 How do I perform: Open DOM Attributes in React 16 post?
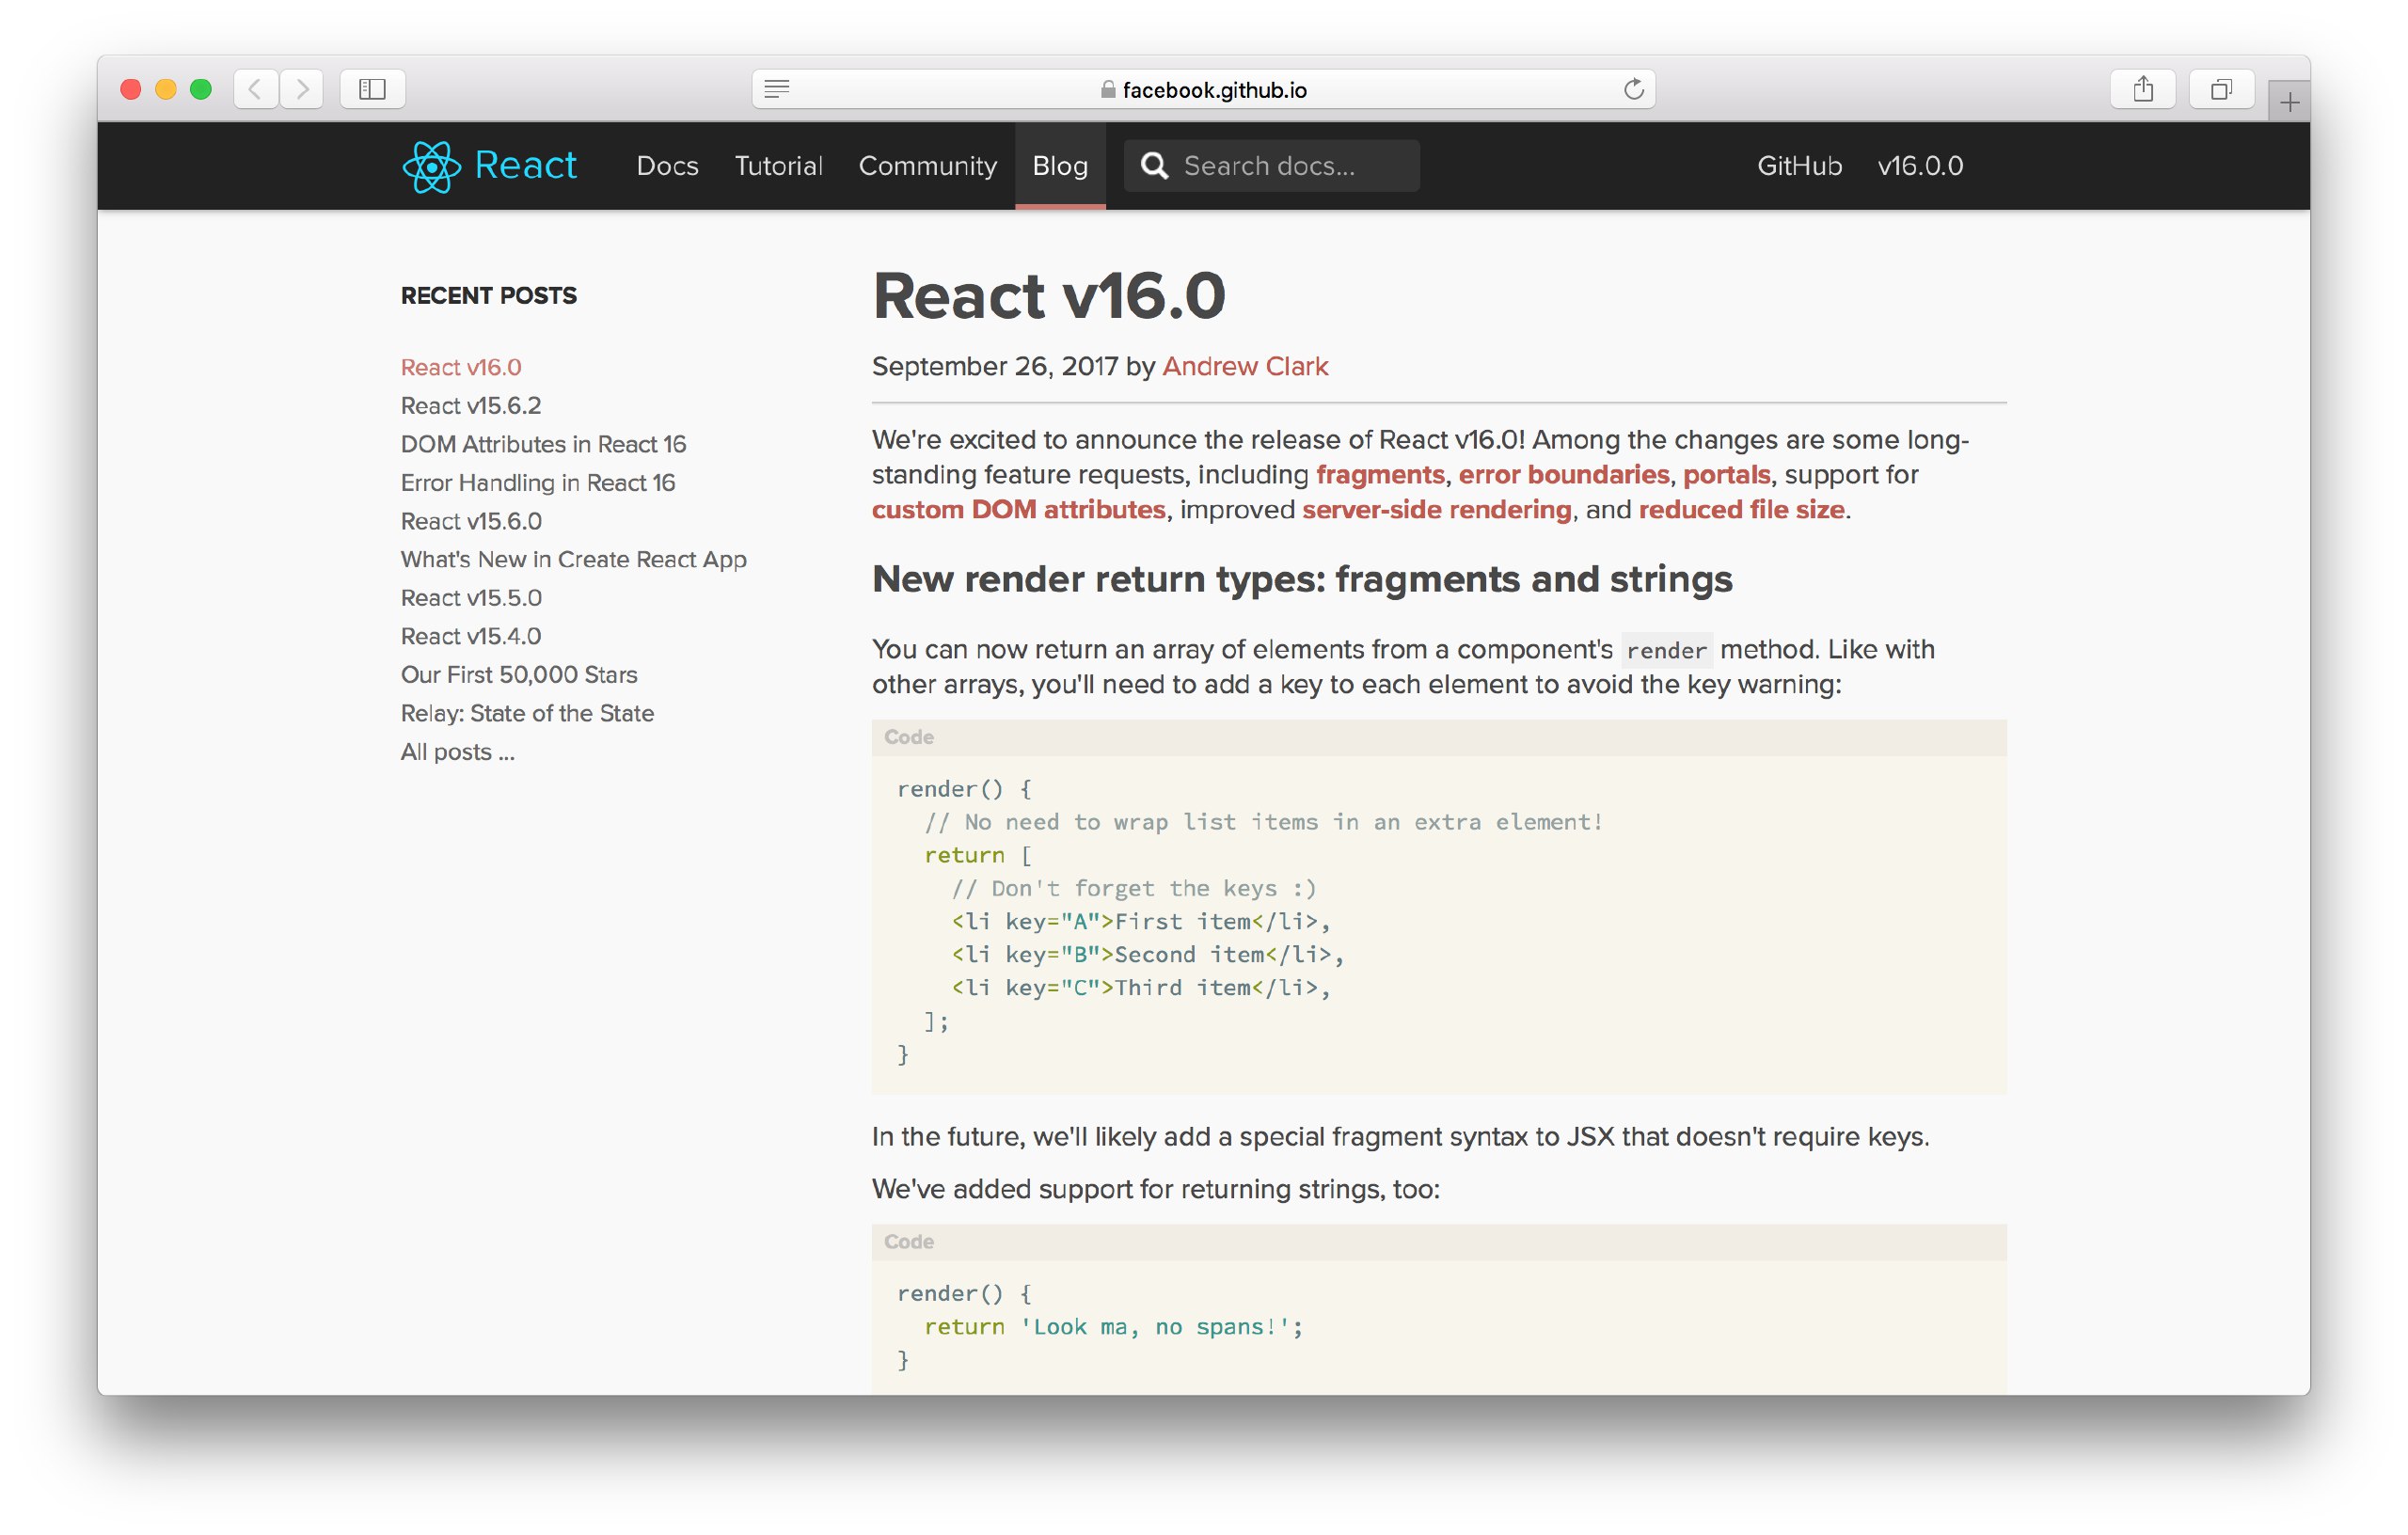(543, 444)
